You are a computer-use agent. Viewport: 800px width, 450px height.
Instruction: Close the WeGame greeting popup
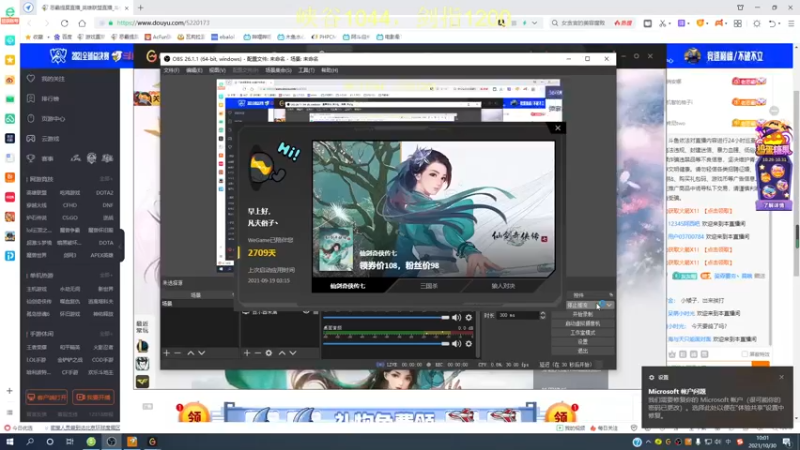click(x=558, y=128)
